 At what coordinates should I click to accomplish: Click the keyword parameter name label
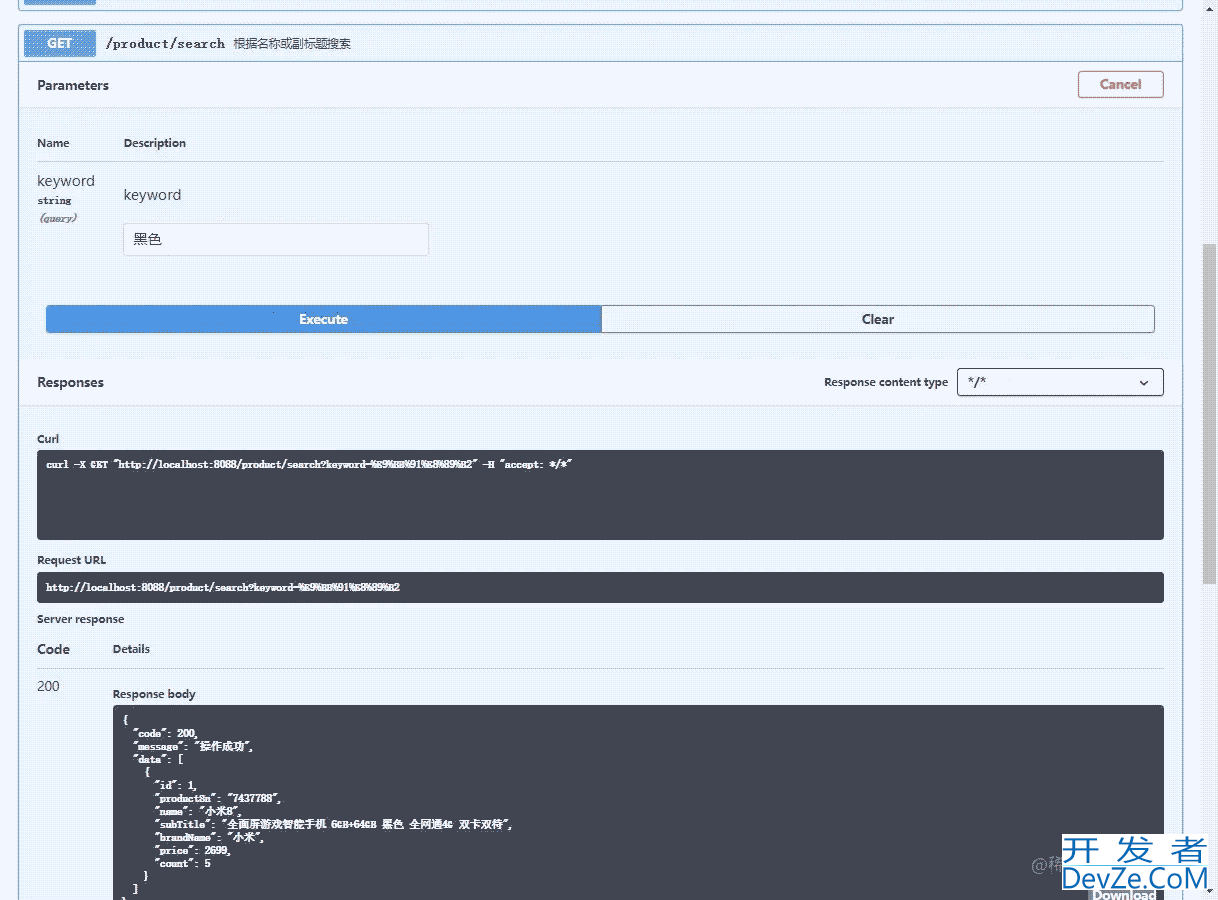(x=66, y=181)
